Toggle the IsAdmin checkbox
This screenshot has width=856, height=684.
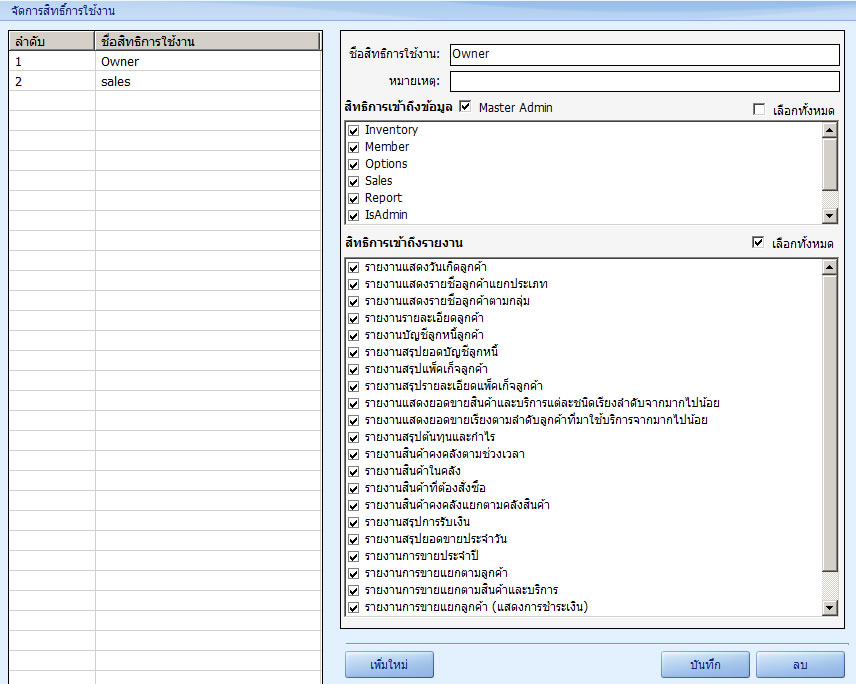353,216
